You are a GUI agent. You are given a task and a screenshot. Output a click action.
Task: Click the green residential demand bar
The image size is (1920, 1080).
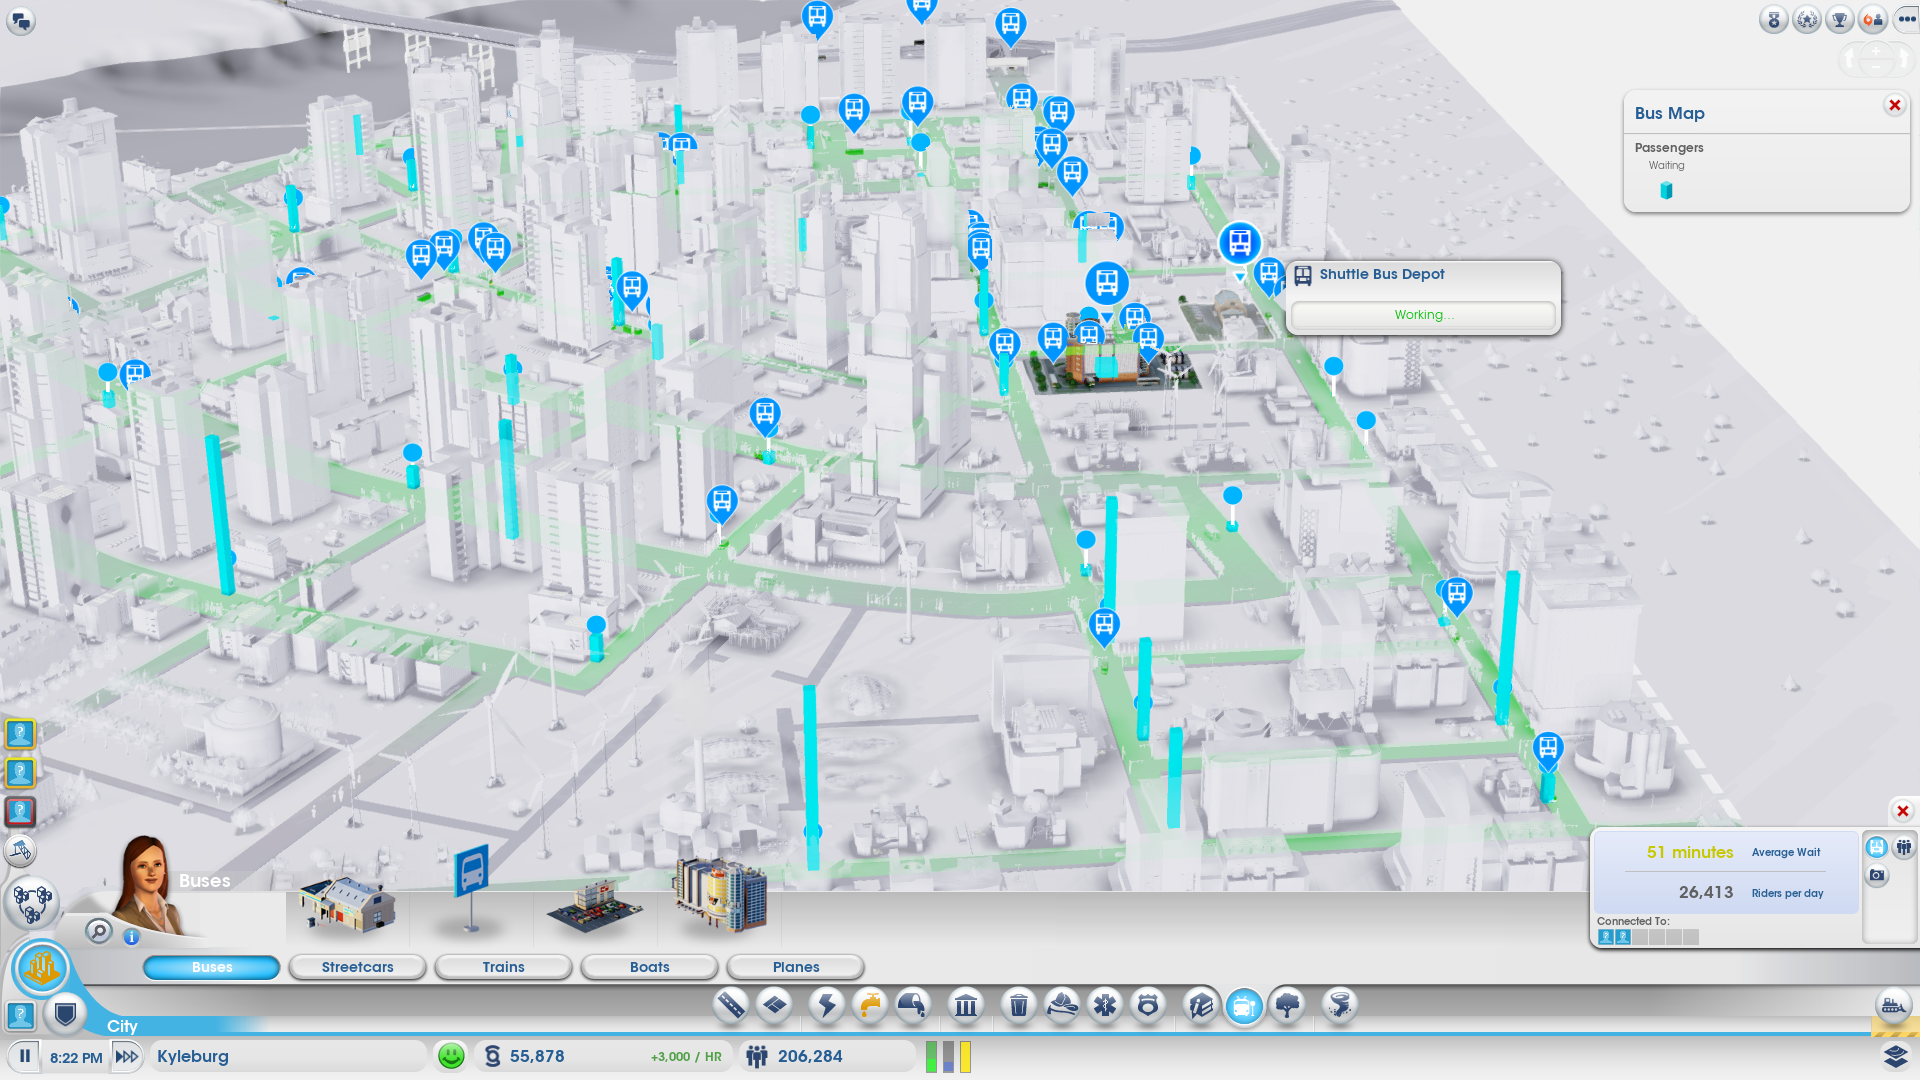tap(932, 1055)
